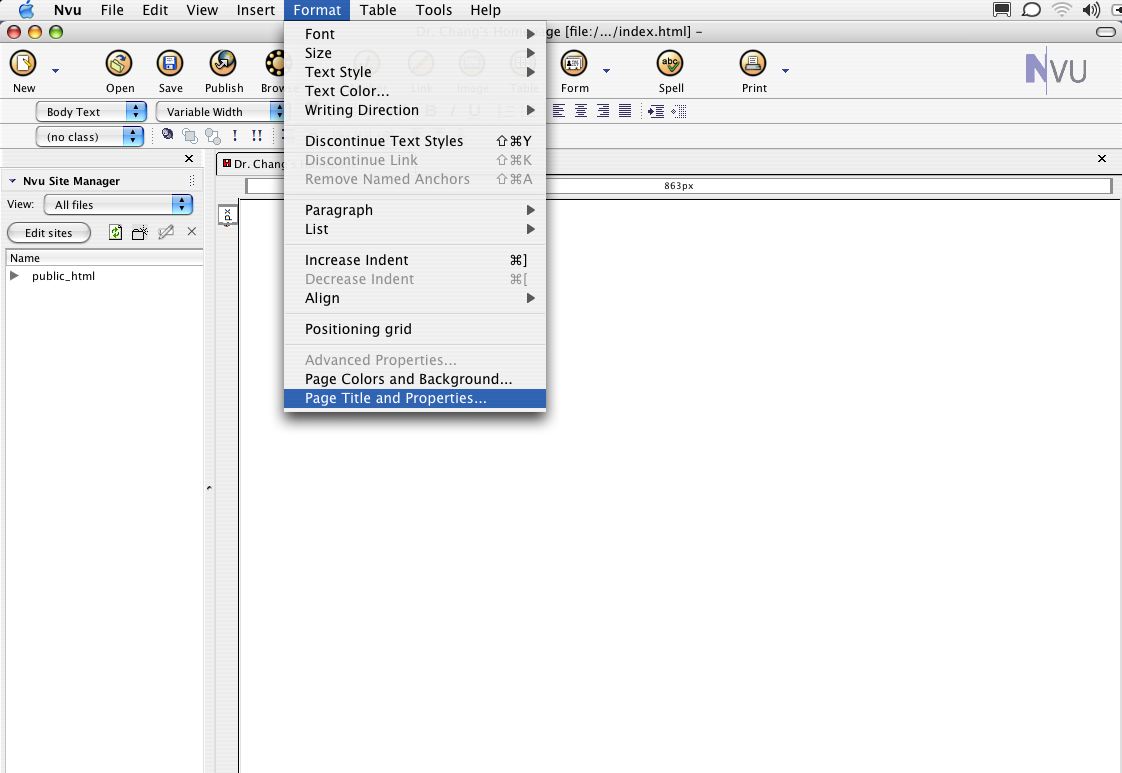This screenshot has height=773, width=1122.
Task: Open a file with the Open icon
Action: 120,66
